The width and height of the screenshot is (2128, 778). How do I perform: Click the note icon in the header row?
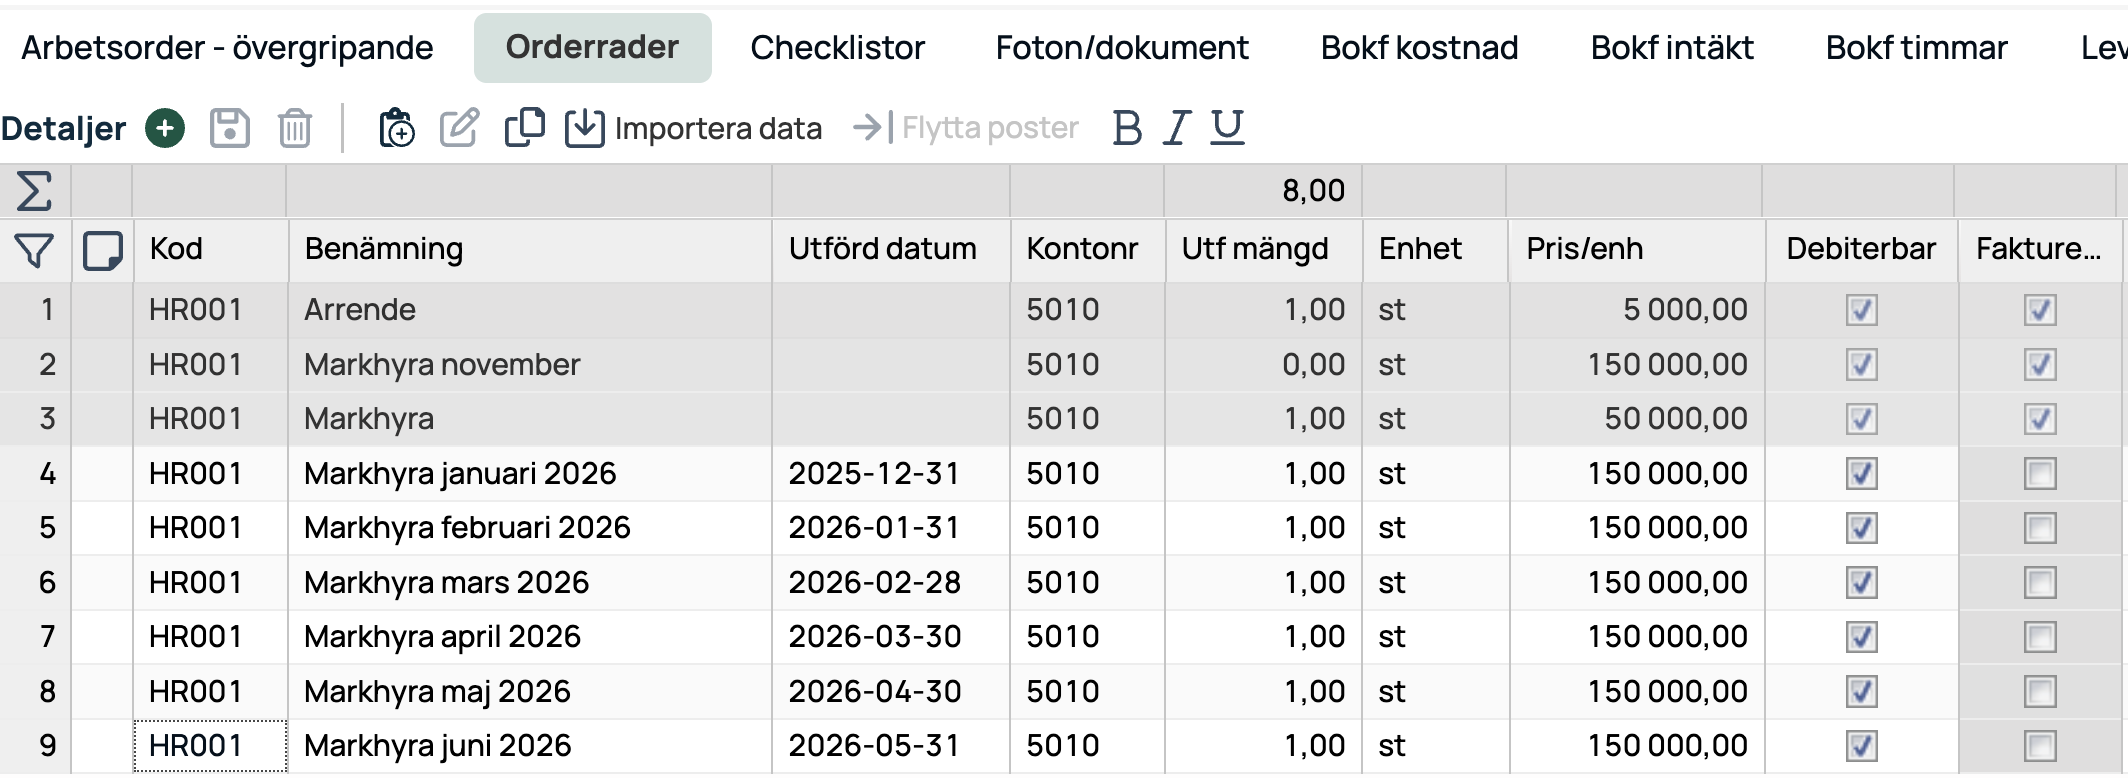[x=104, y=251]
